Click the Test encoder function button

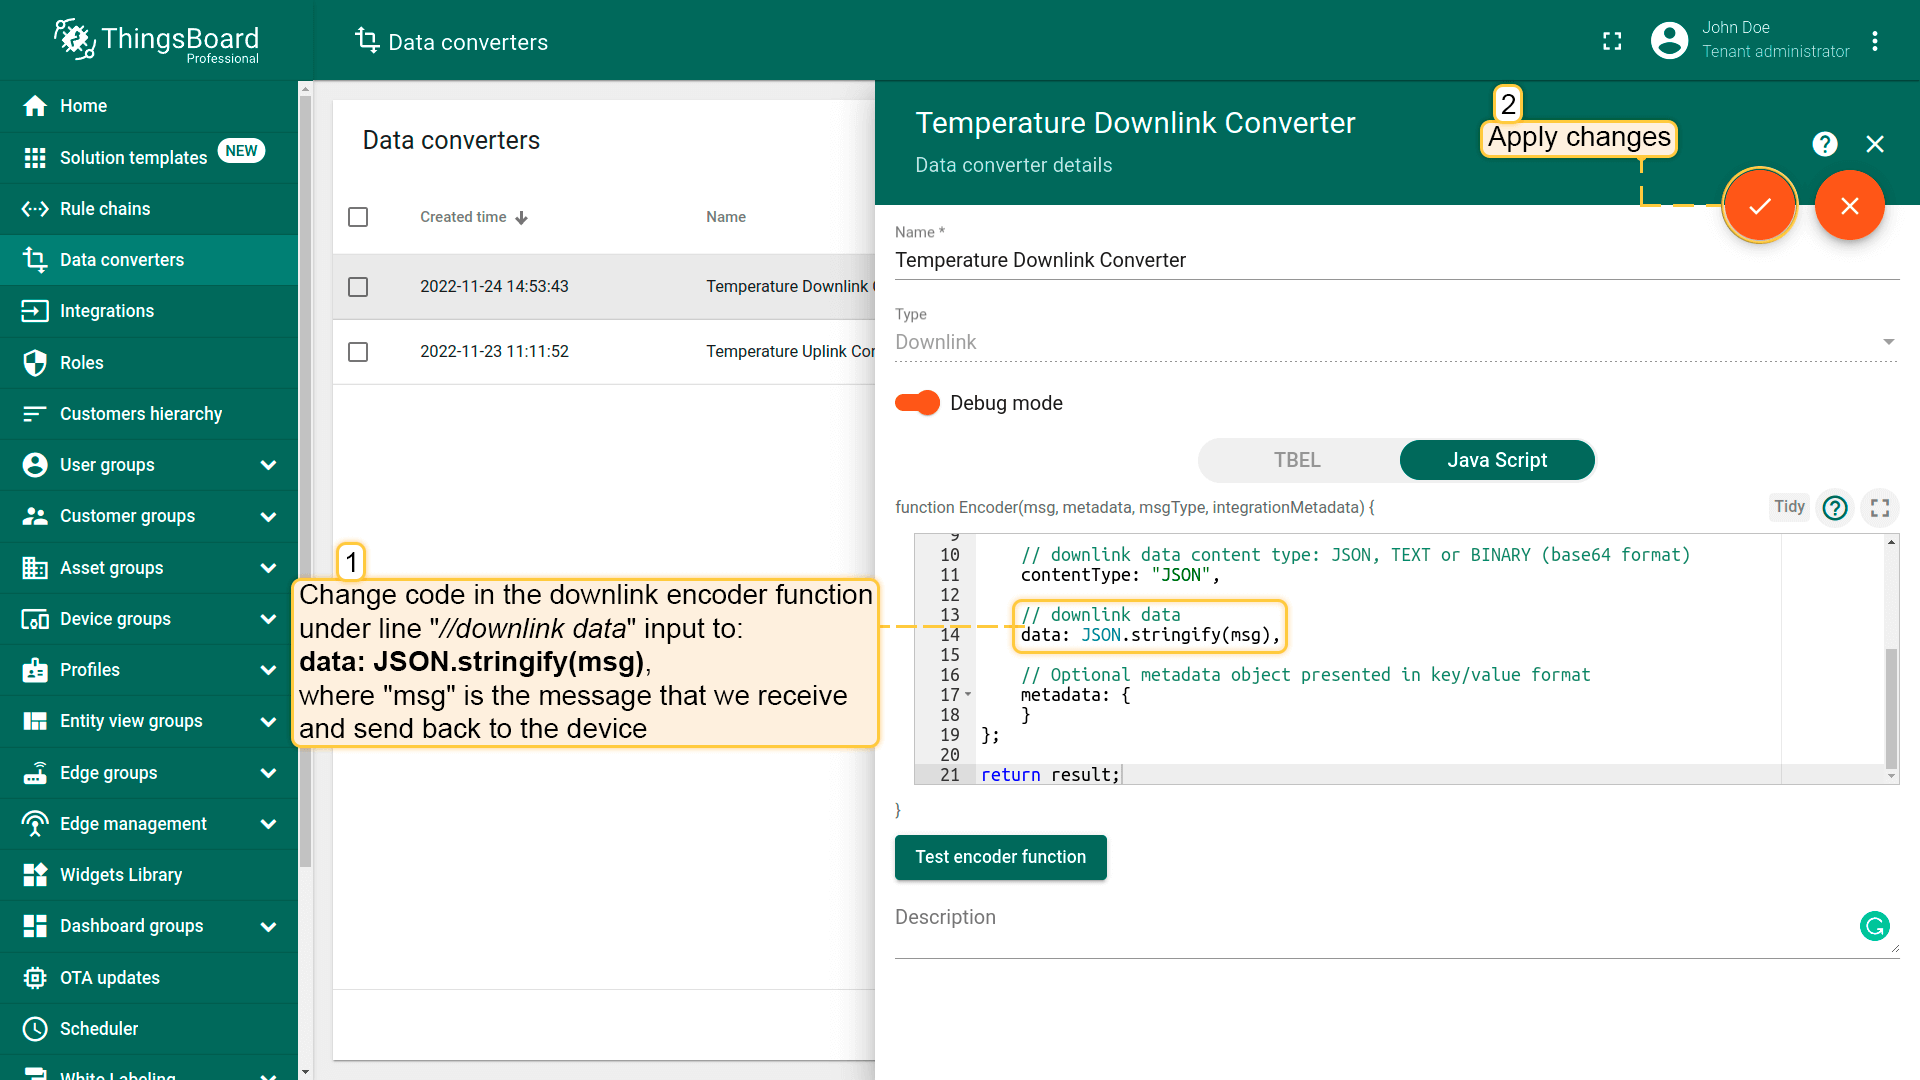[1000, 857]
